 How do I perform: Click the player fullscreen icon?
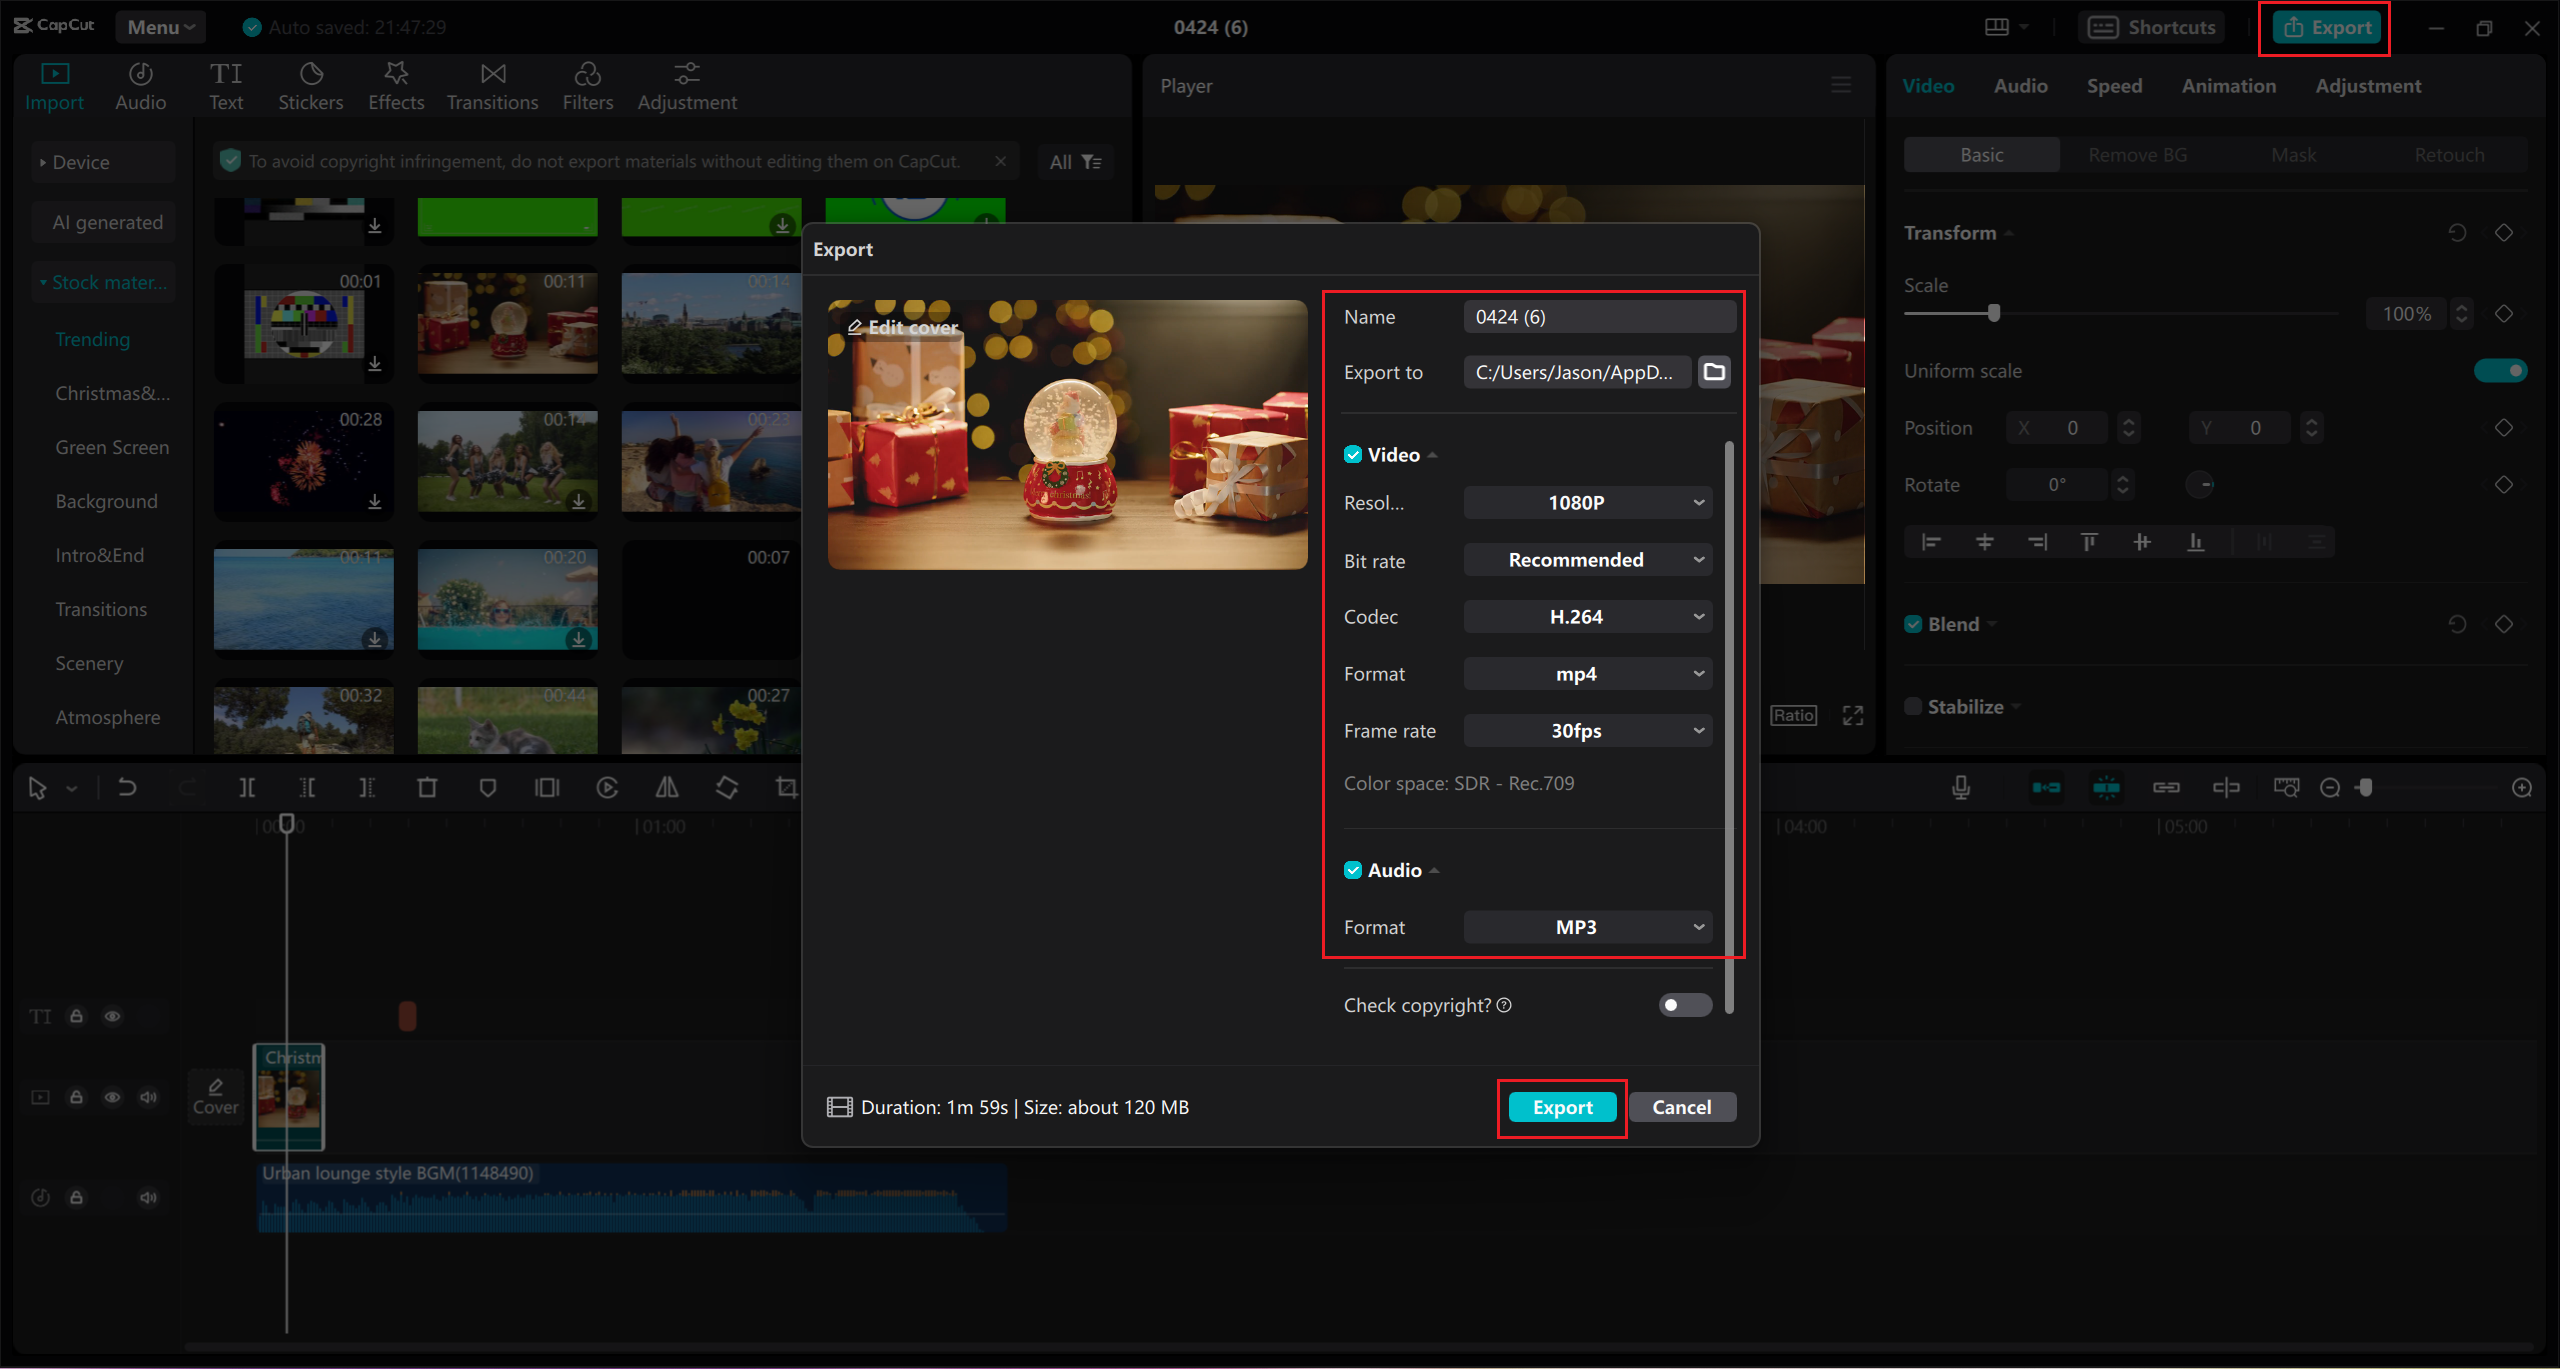coord(1853,716)
